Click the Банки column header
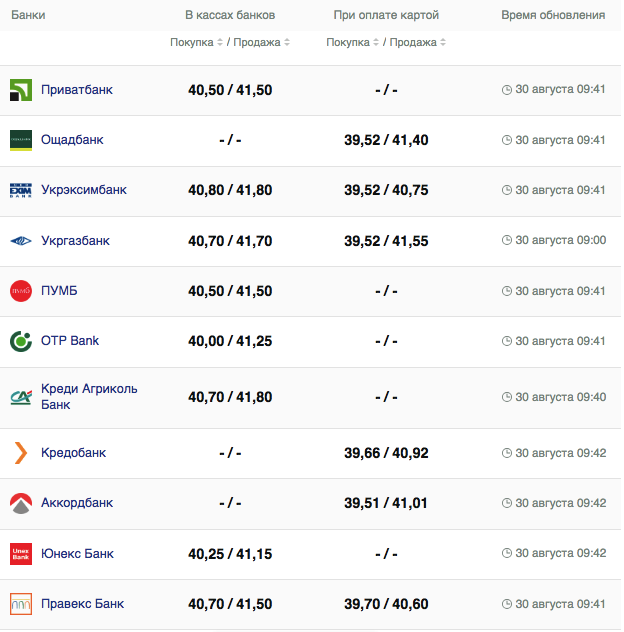 [x=28, y=16]
